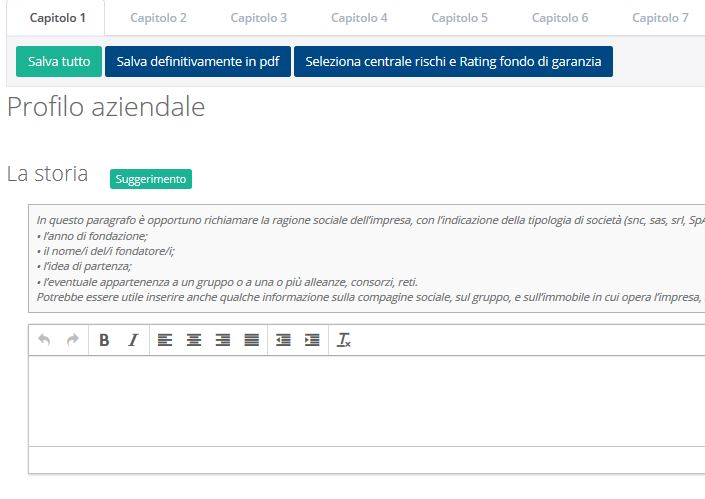Align text left in the editor
The width and height of the screenshot is (705, 499).
pyautogui.click(x=165, y=340)
